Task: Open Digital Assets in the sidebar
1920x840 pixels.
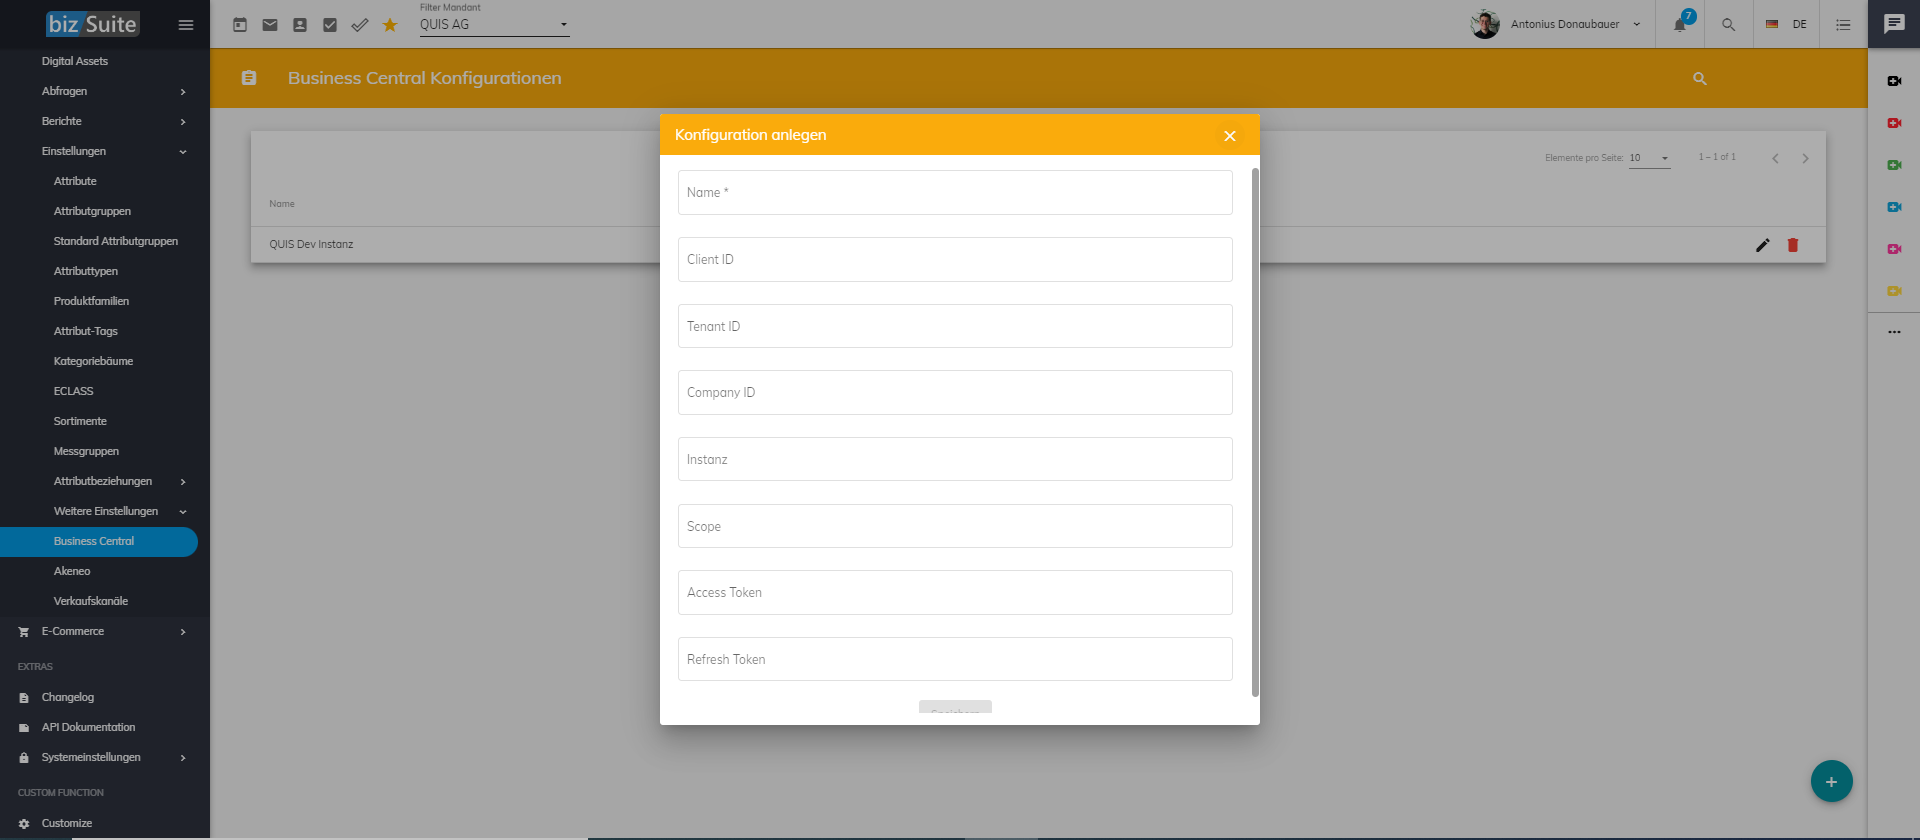Action: (x=75, y=61)
